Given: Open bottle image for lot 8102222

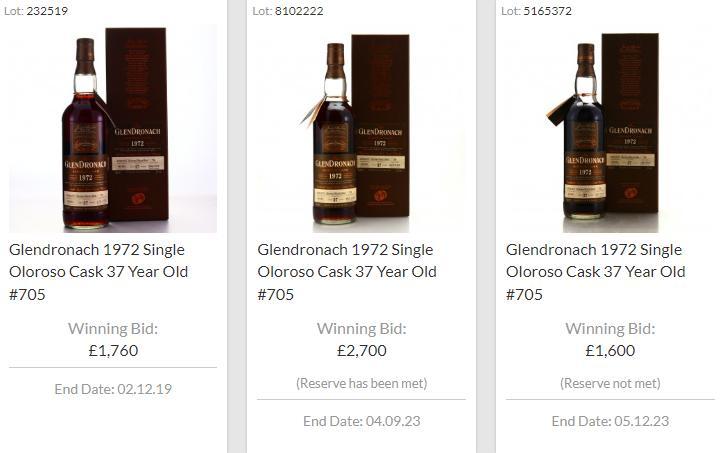Looking at the screenshot, I should pyautogui.click(x=361, y=129).
